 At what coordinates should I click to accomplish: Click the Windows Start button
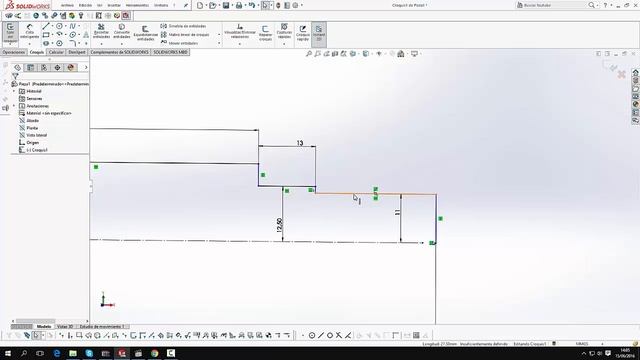(x=8, y=353)
